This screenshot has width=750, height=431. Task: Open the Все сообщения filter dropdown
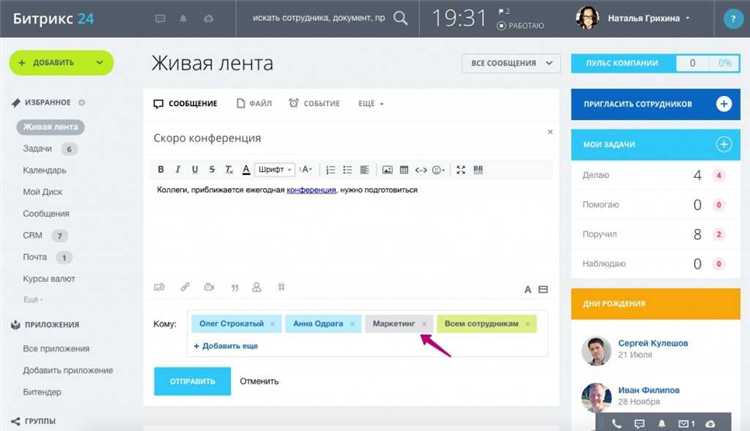(x=511, y=63)
